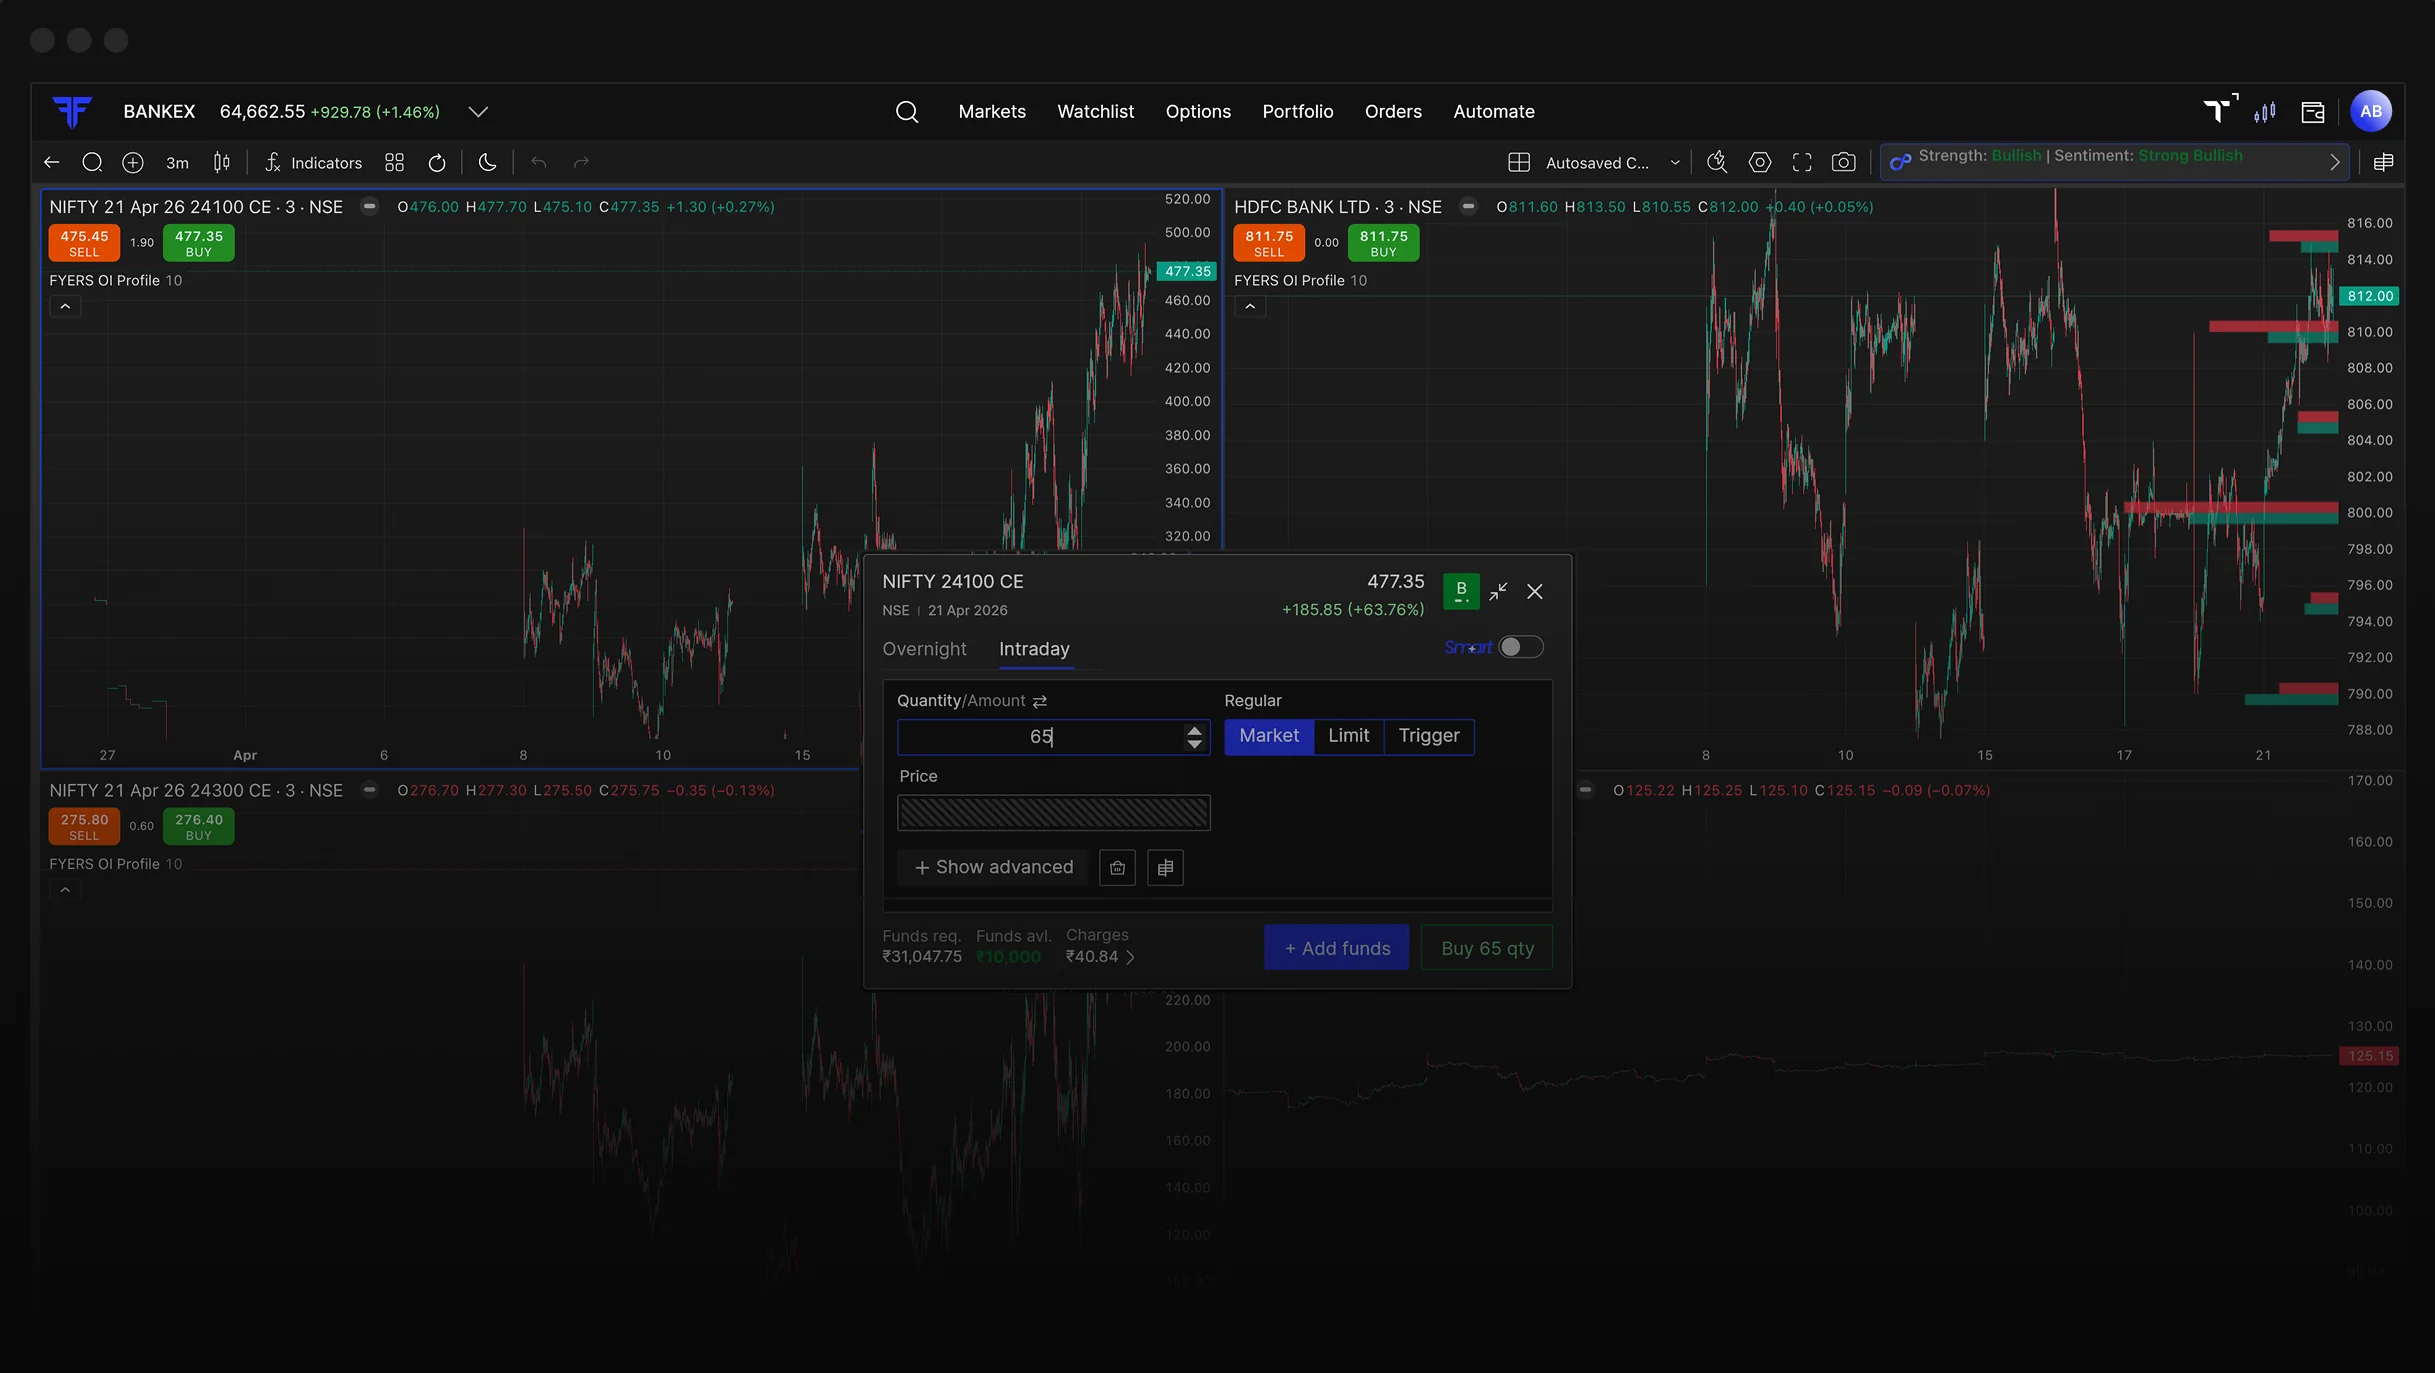Click the FYERS logo icon
Viewport: 2435px width, 1373px height.
tap(72, 111)
